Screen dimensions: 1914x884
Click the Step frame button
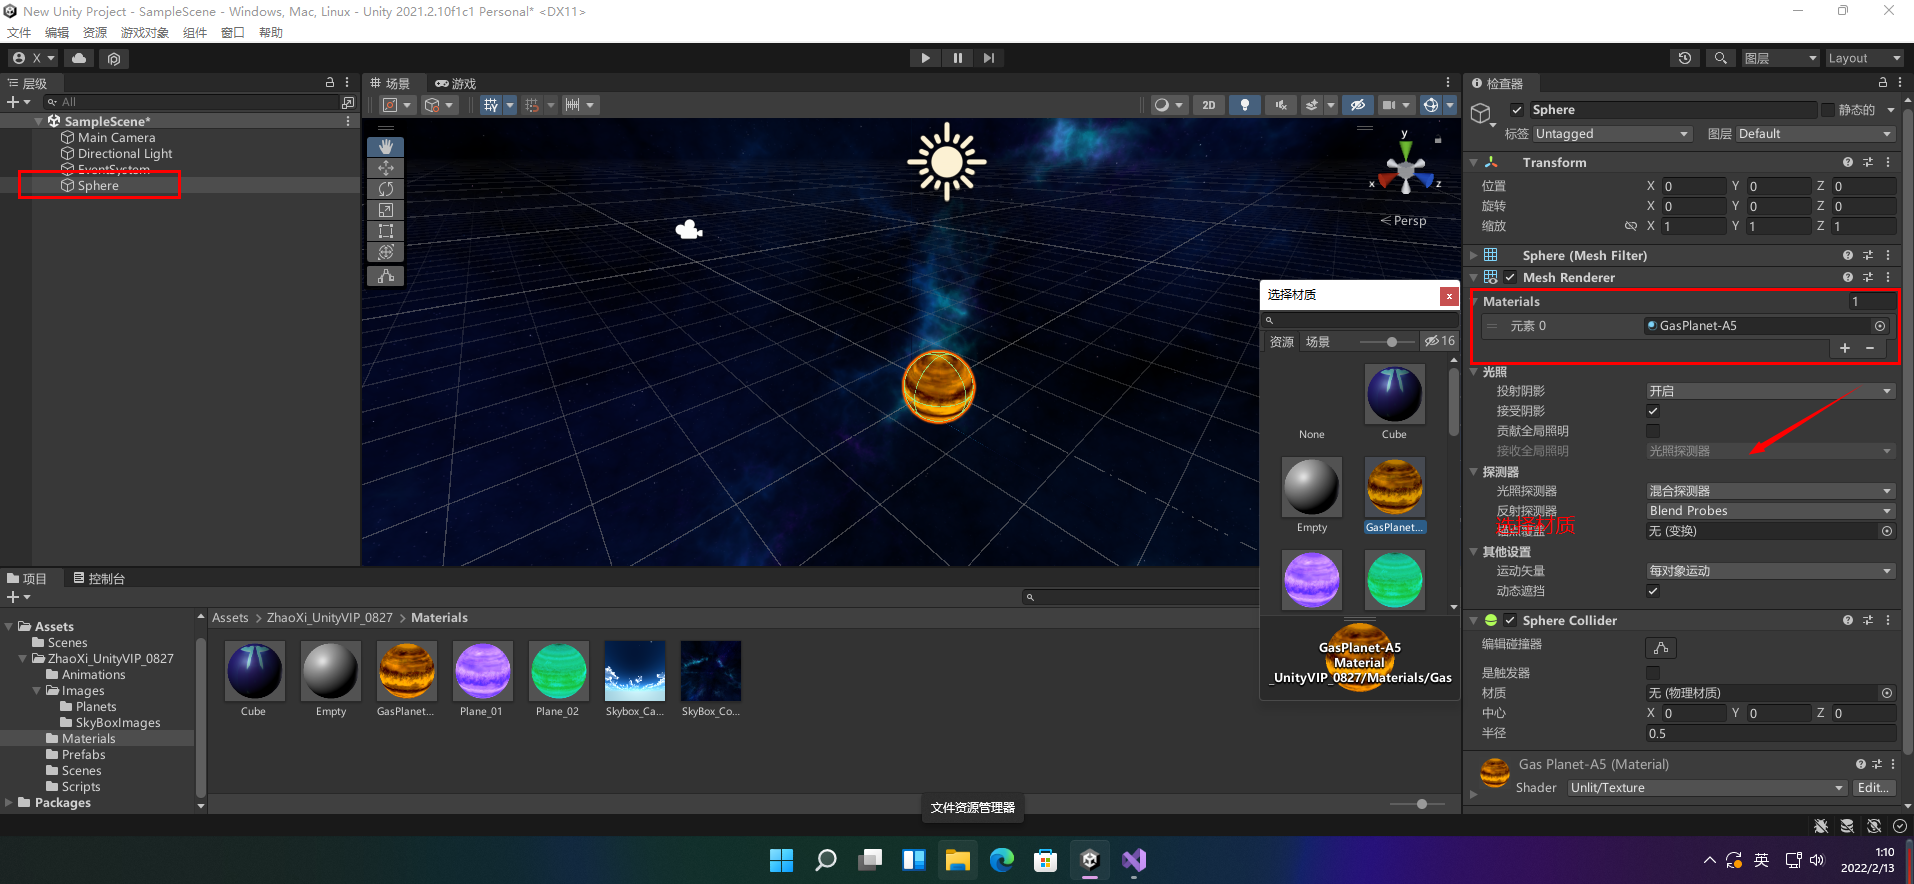coord(989,58)
